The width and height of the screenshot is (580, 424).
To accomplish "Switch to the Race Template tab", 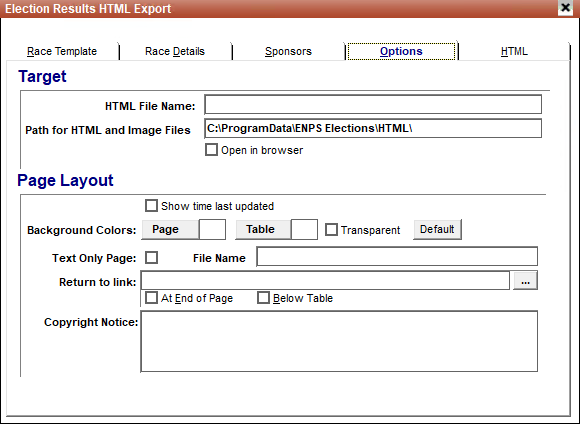I will point(62,51).
